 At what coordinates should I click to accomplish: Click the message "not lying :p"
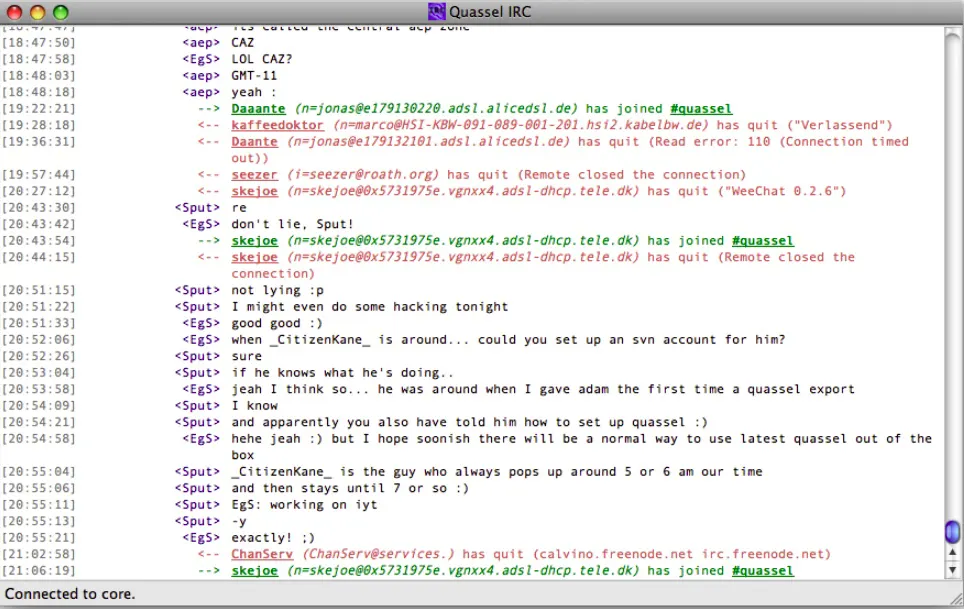277,290
